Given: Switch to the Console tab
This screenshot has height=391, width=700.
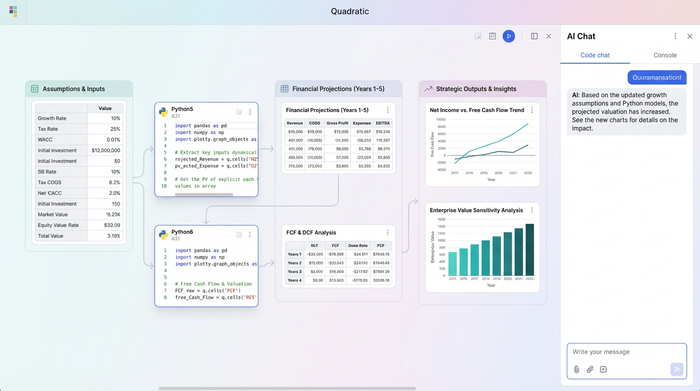Looking at the screenshot, I should click(665, 55).
